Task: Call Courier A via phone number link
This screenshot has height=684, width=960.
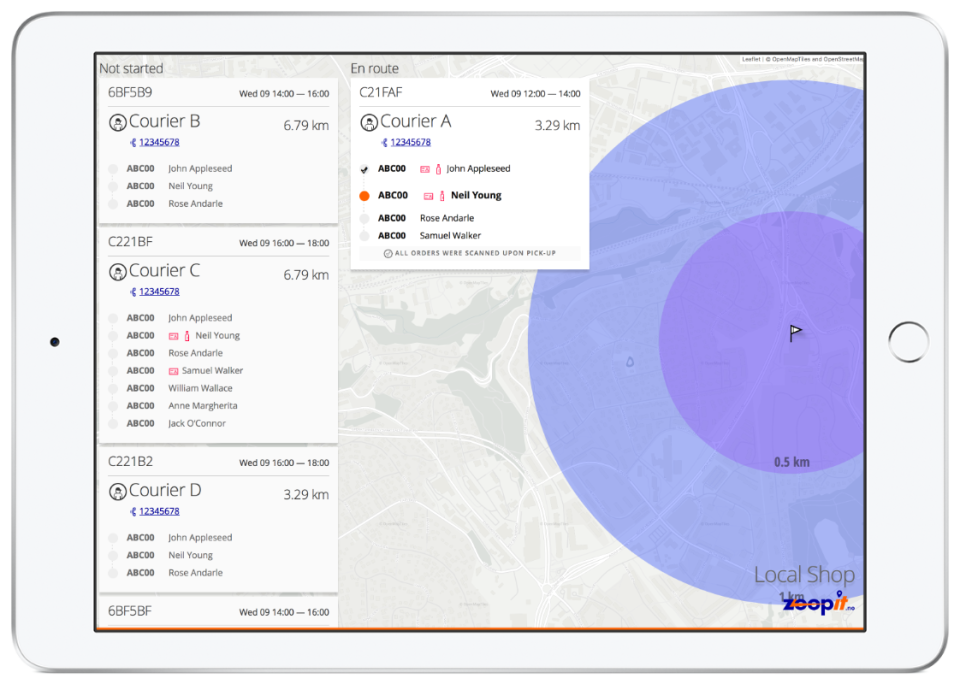Action: 410,143
